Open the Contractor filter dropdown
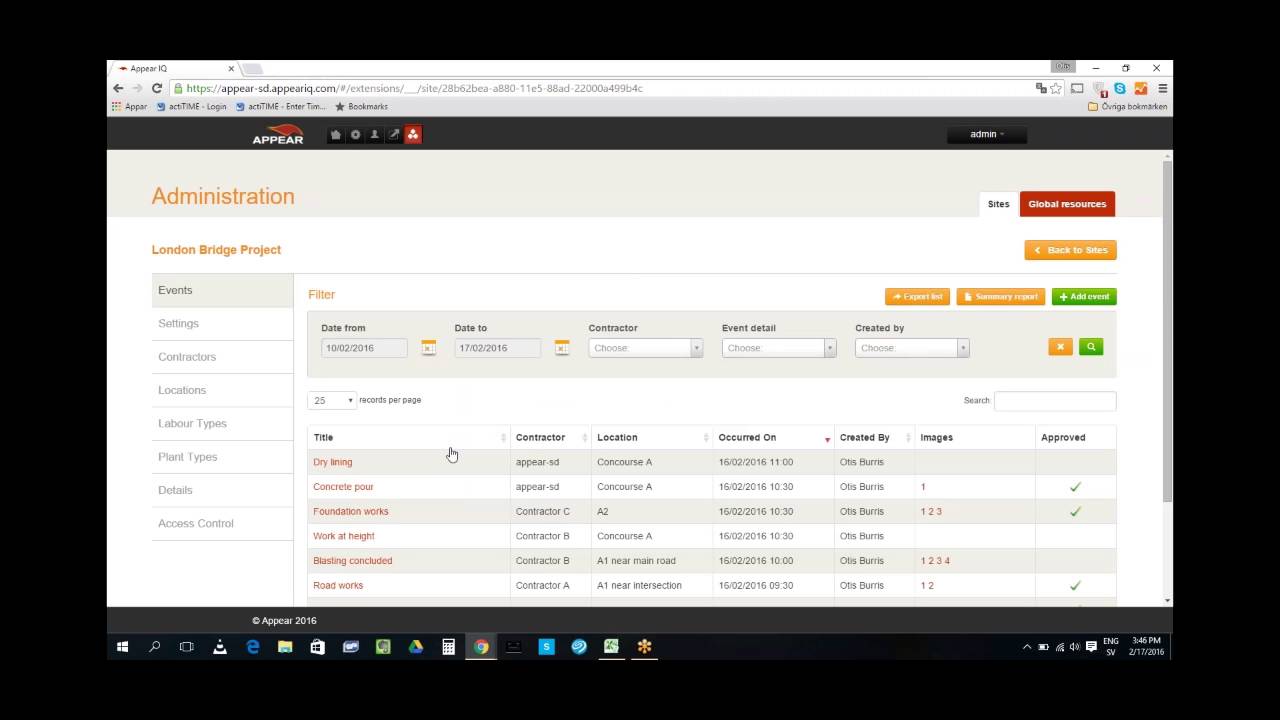The height and width of the screenshot is (720, 1280). point(645,348)
